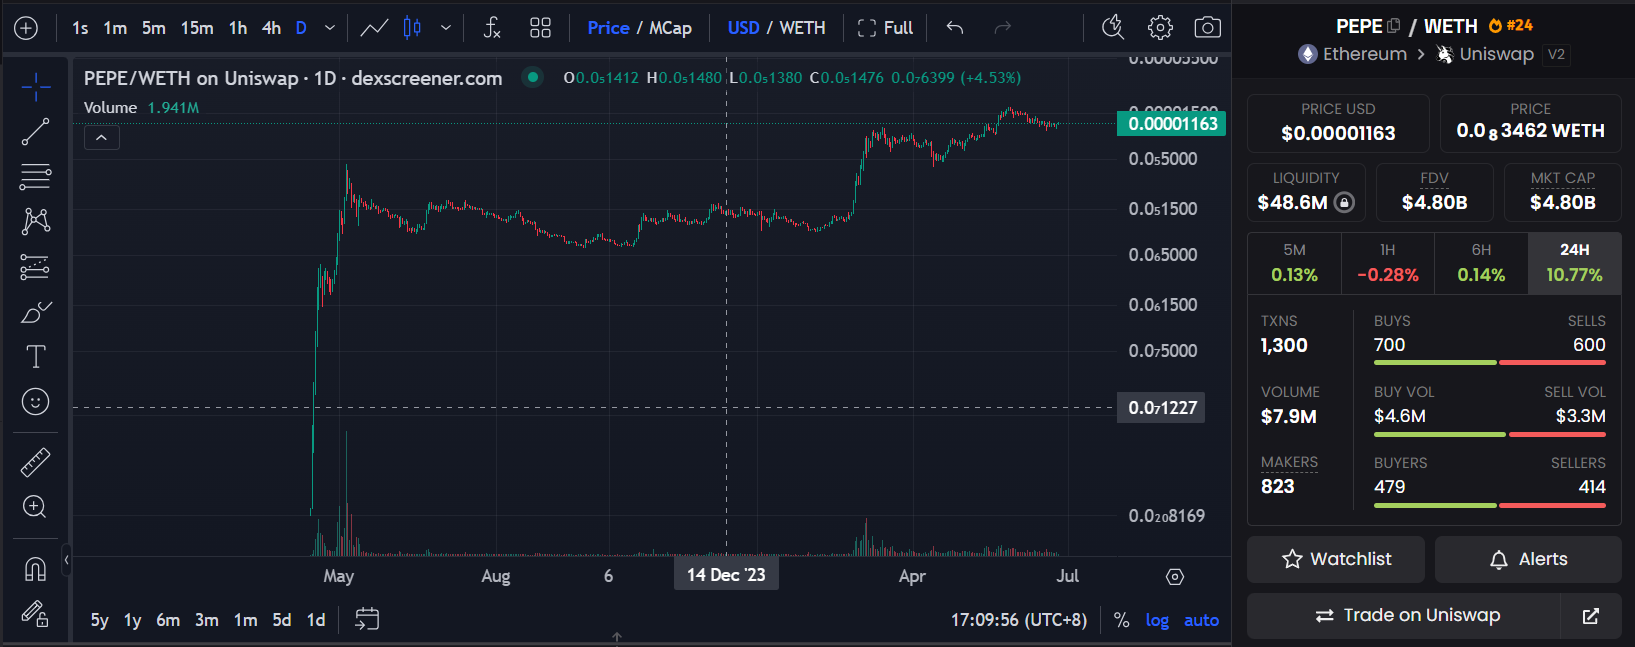Toggle auto scale for the chart
The width and height of the screenshot is (1635, 647).
pos(1201,620)
